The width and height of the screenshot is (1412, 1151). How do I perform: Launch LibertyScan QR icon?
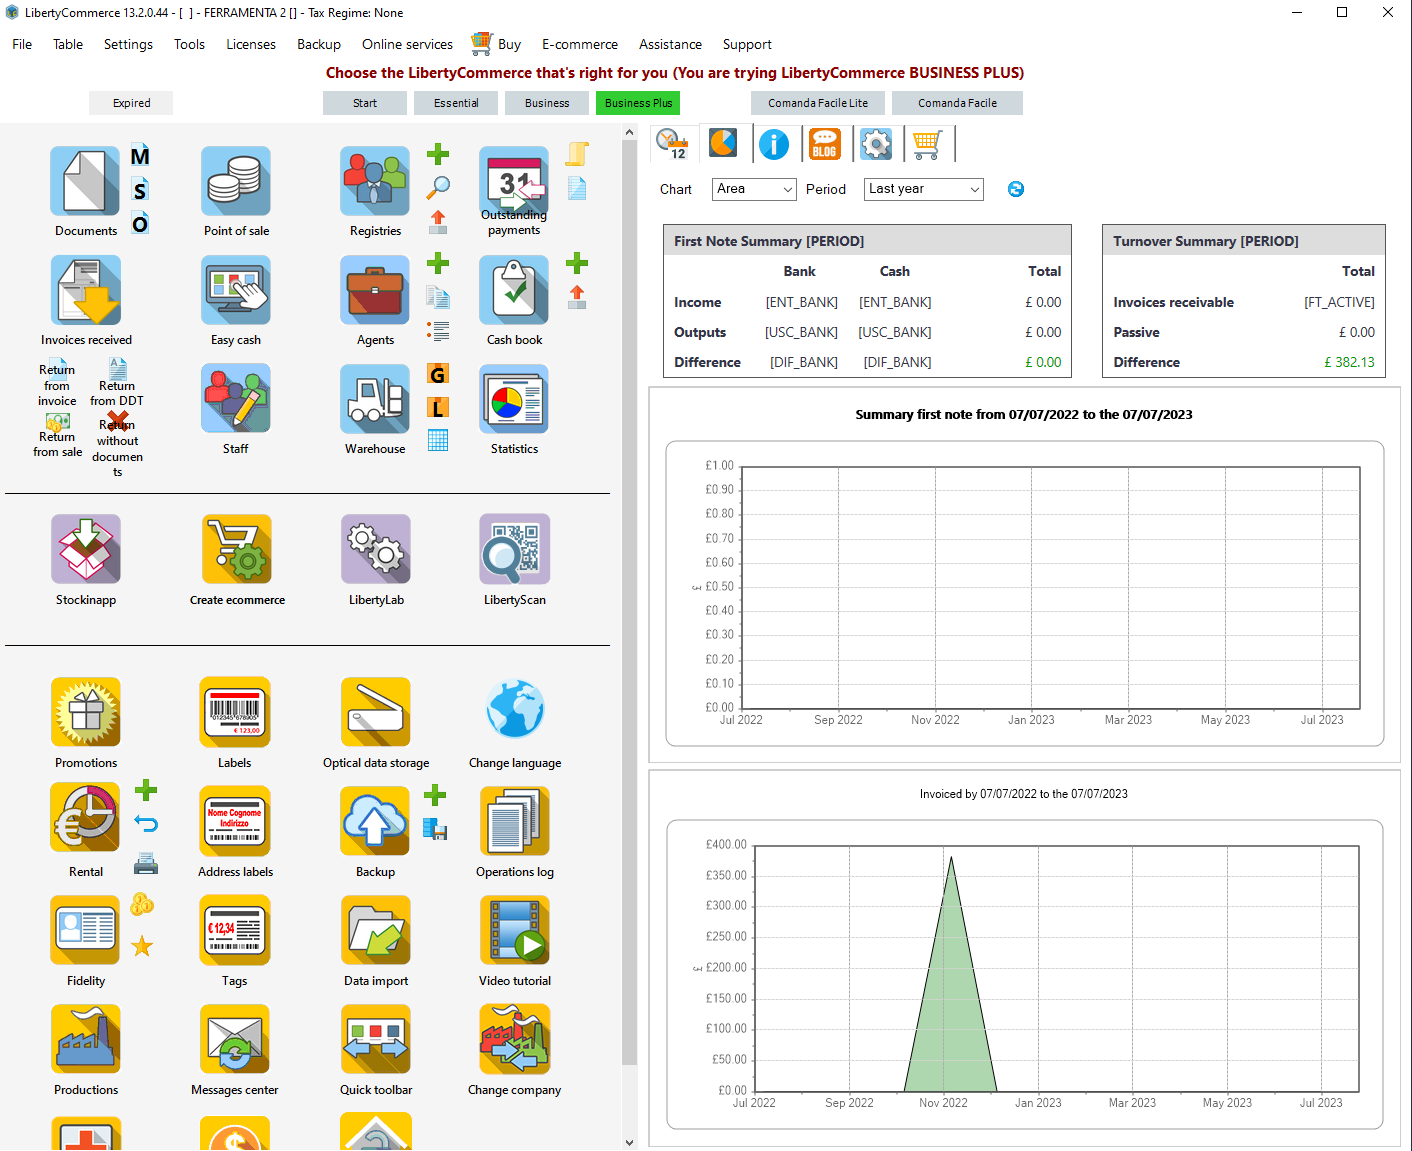point(514,549)
